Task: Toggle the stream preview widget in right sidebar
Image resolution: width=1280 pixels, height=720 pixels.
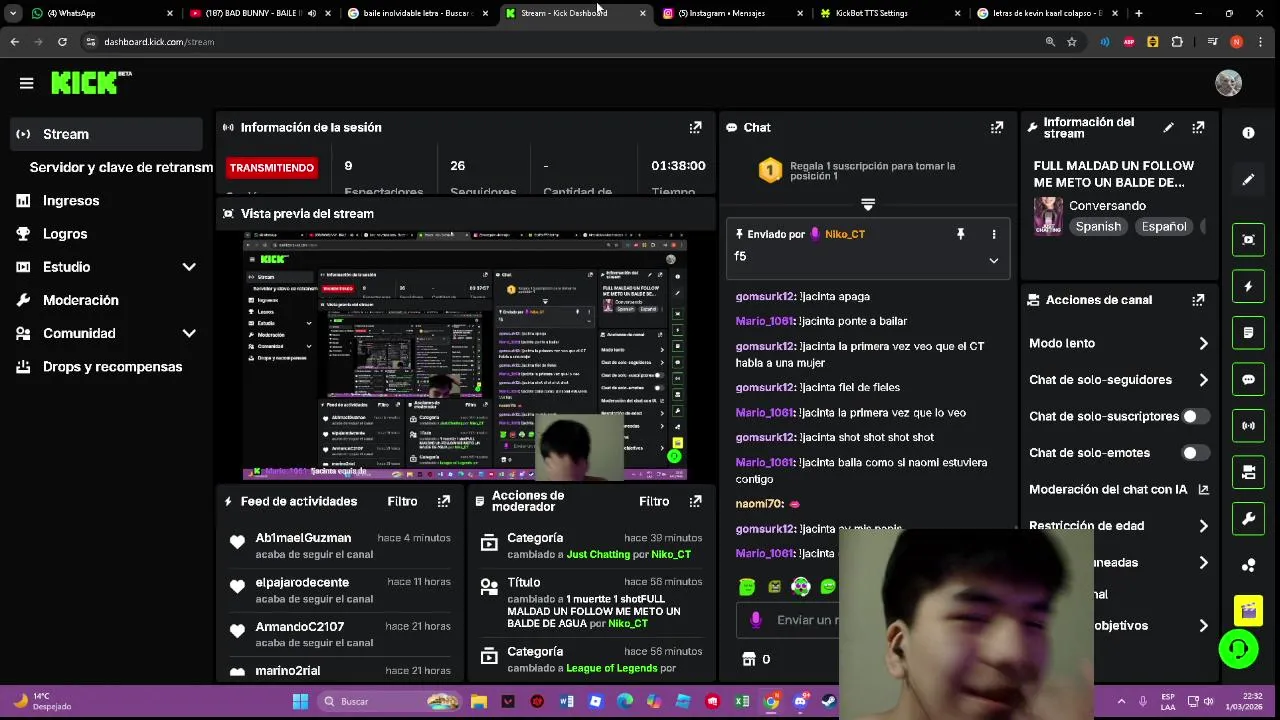Action: pyautogui.click(x=1248, y=239)
